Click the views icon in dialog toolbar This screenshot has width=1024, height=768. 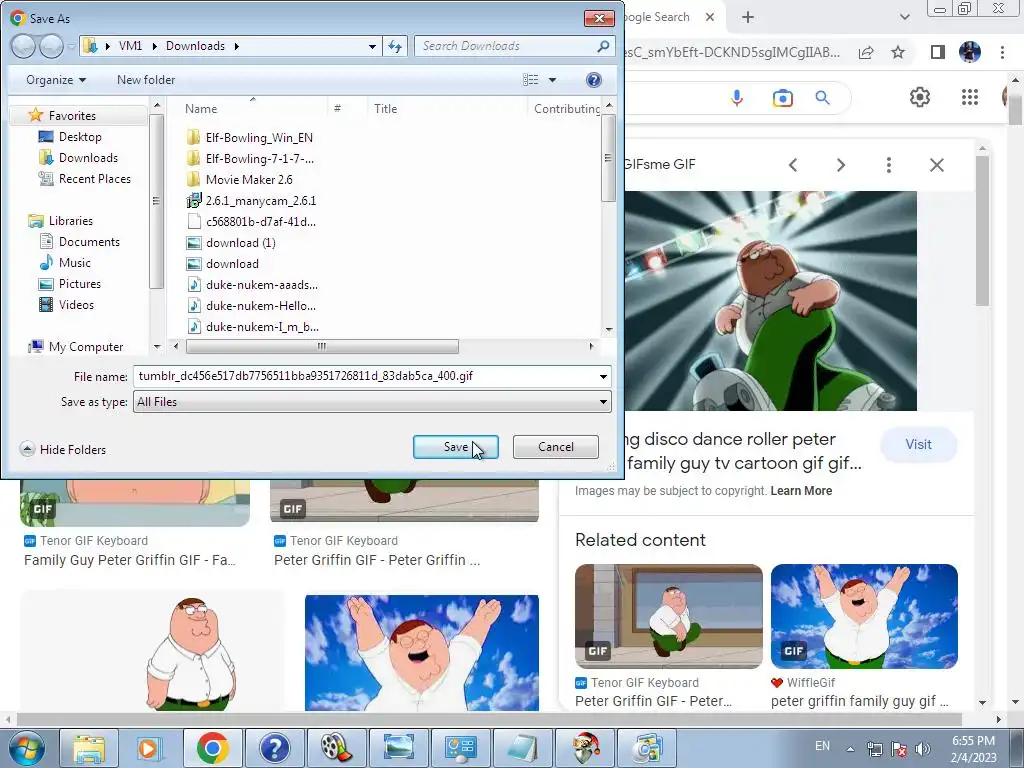(530, 80)
